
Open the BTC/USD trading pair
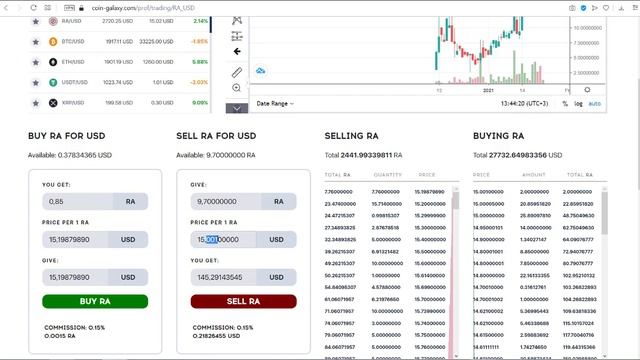tap(119, 42)
